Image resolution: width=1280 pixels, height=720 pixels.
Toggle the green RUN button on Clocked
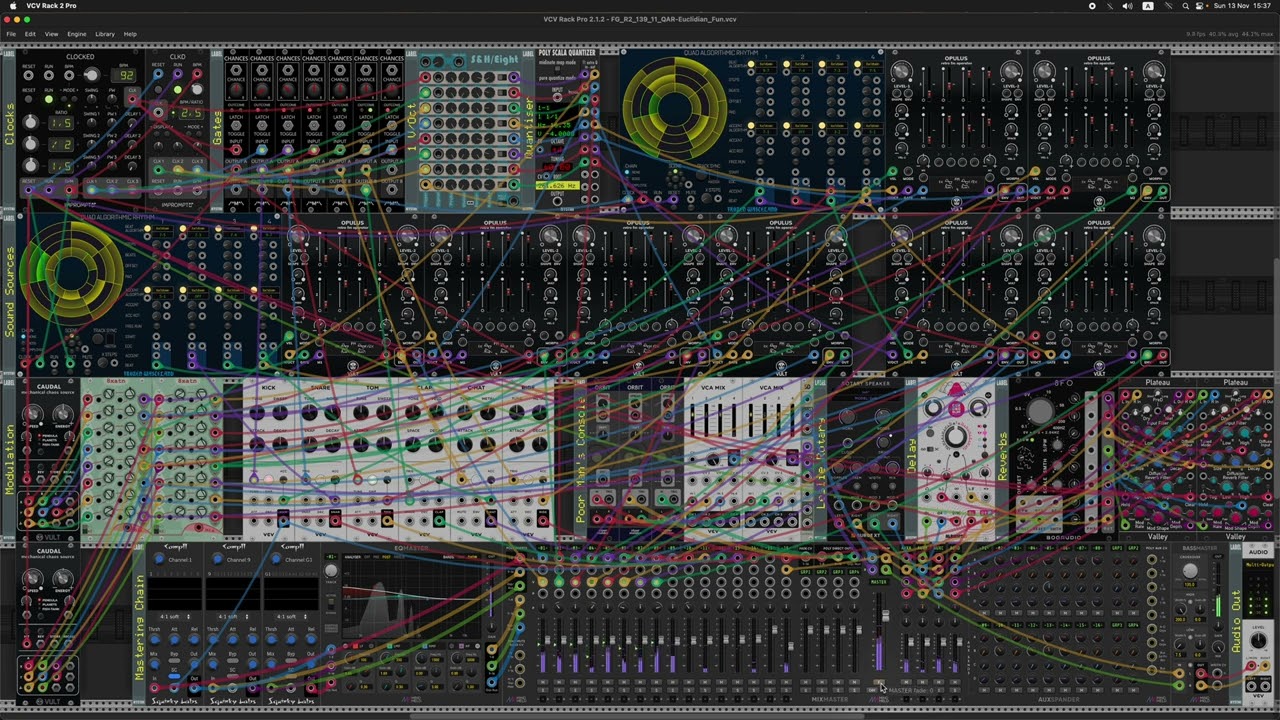point(49,100)
